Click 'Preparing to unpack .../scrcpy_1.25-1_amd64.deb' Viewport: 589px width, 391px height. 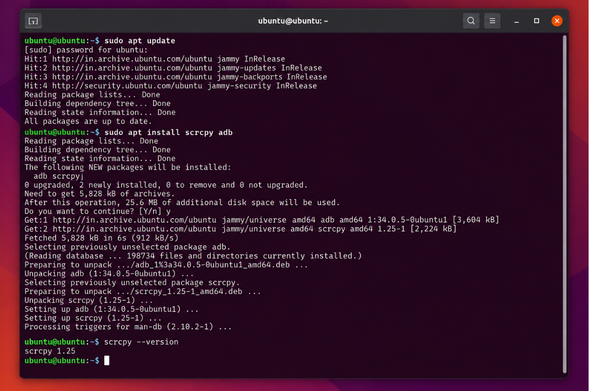pyautogui.click(x=142, y=291)
